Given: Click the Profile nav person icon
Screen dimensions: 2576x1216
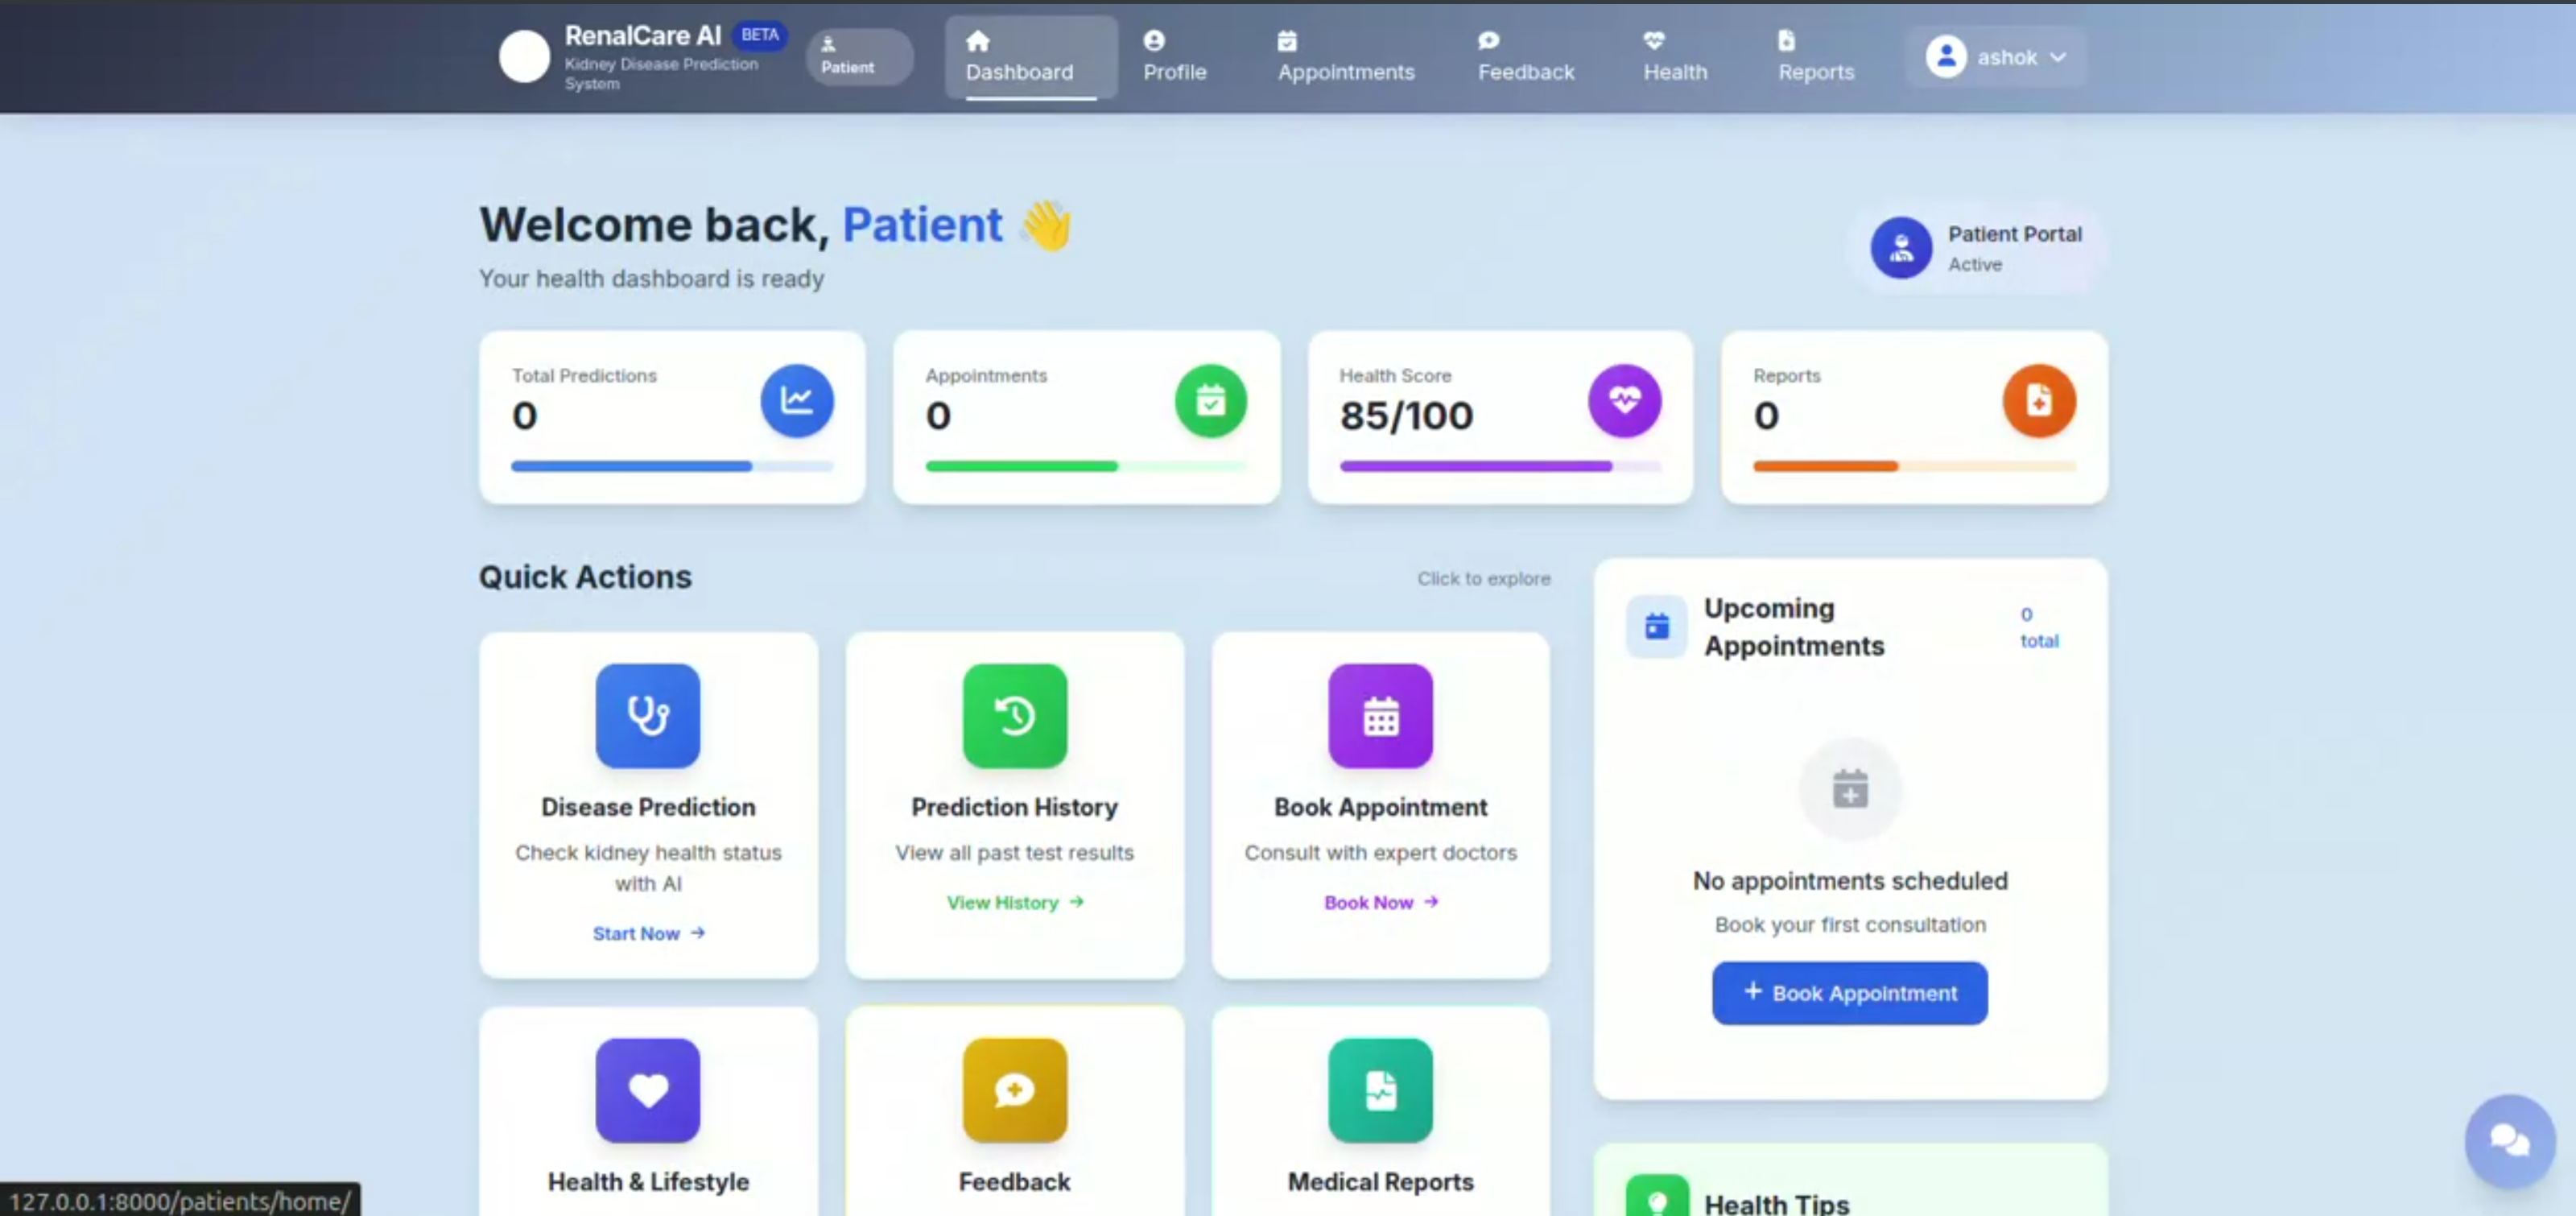Looking at the screenshot, I should [x=1154, y=41].
